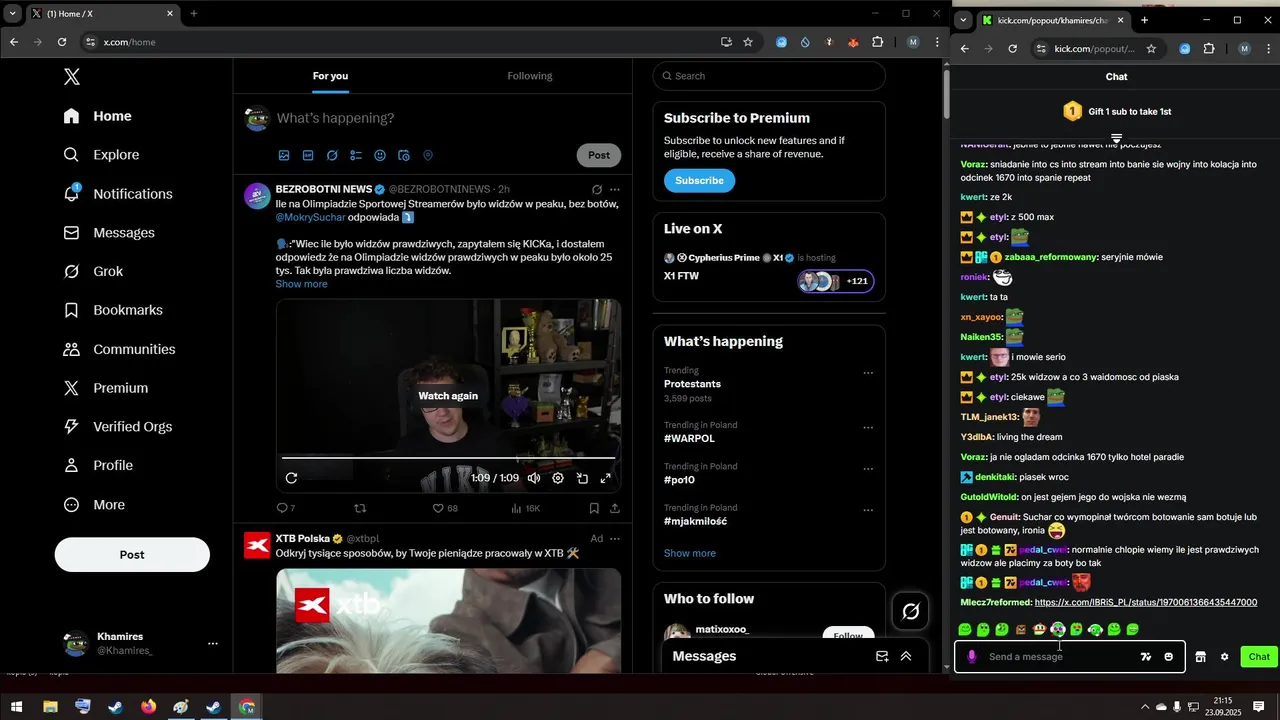Open options for the Protestants trend
This screenshot has width=1280, height=720.
point(868,373)
